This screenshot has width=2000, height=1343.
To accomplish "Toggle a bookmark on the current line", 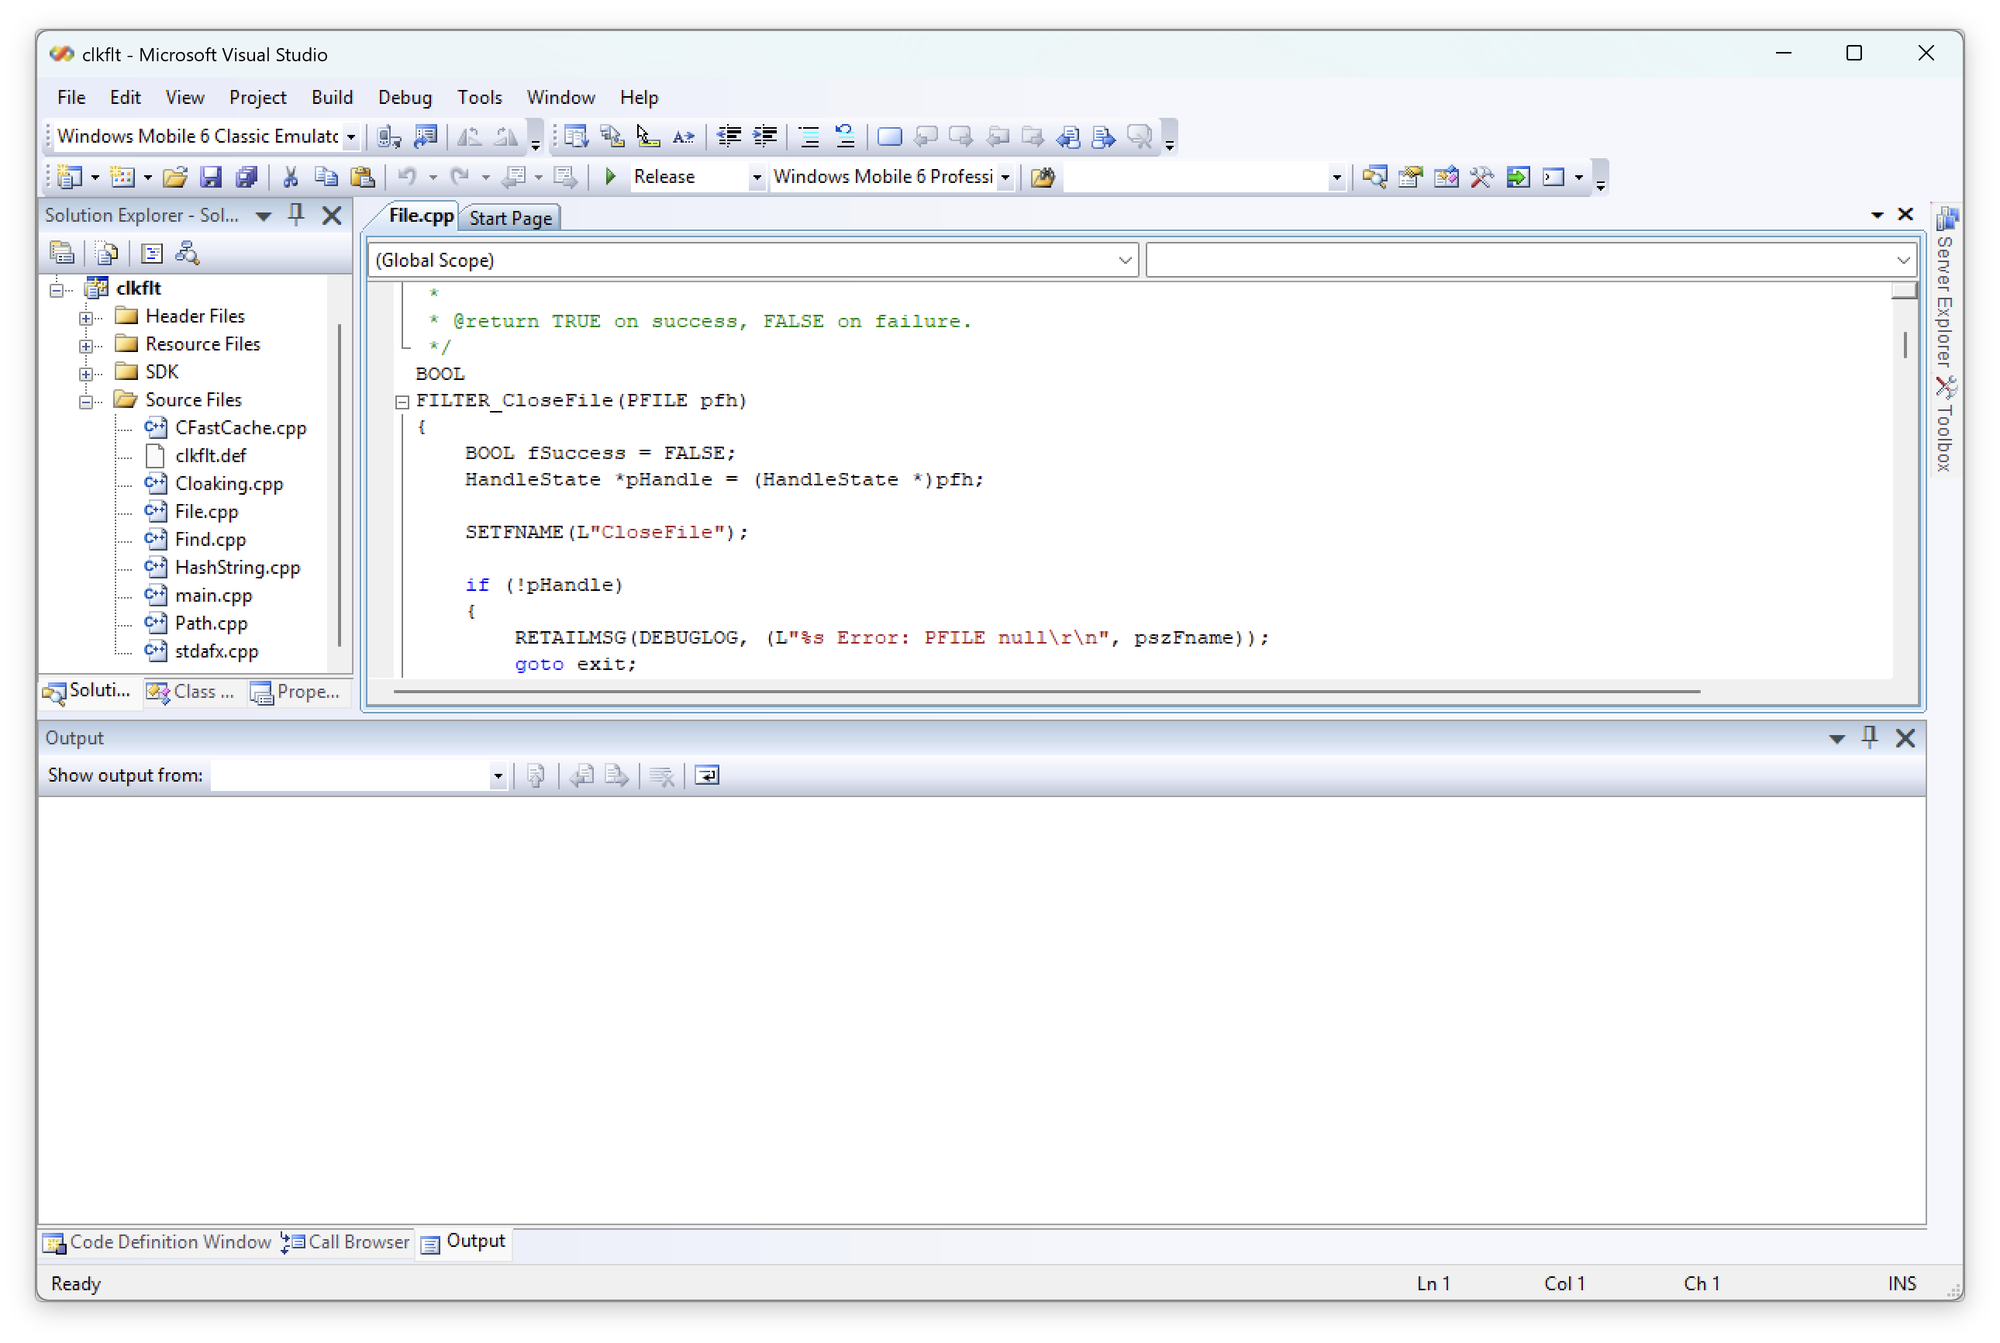I will click(889, 137).
